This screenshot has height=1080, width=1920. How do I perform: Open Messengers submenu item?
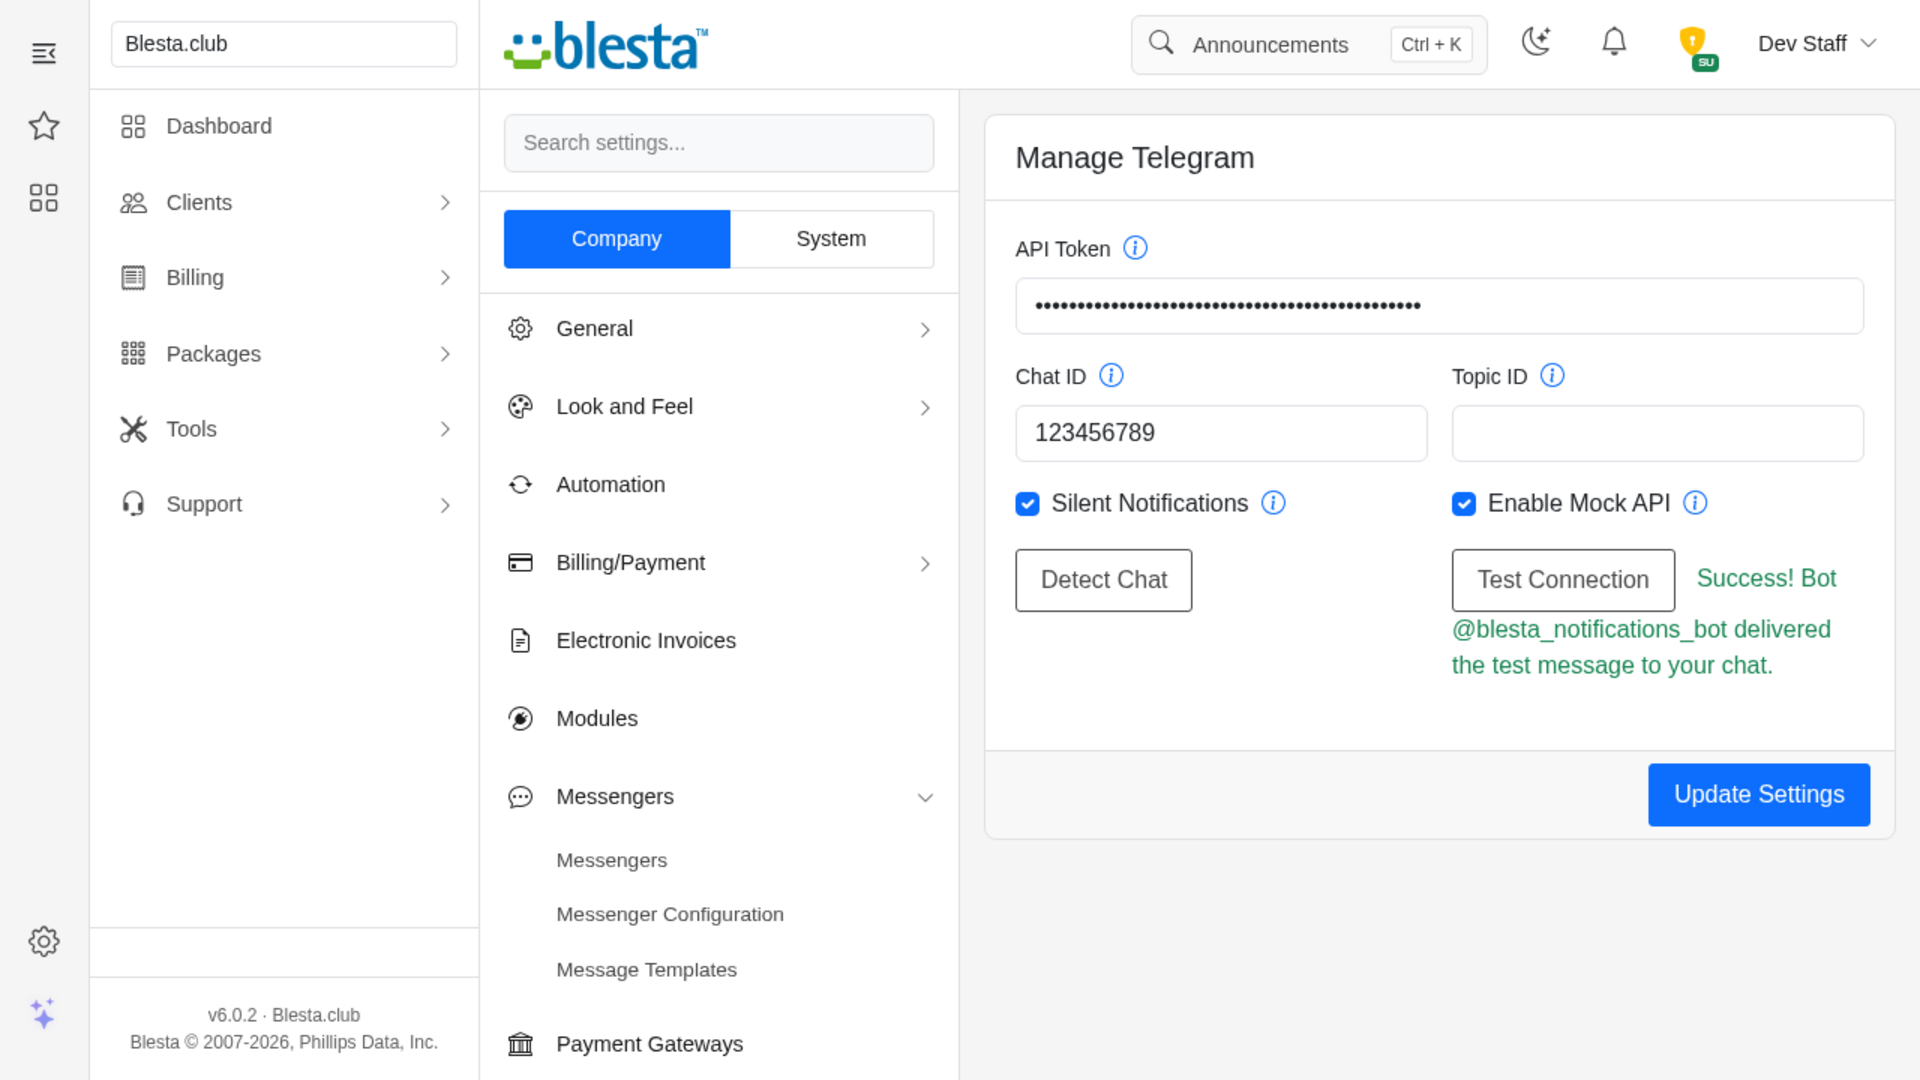point(611,860)
